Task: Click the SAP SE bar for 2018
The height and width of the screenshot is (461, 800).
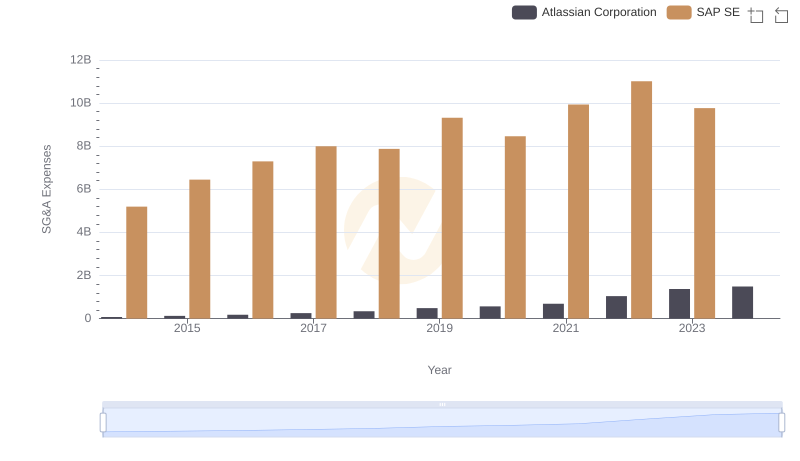Action: coord(389,234)
